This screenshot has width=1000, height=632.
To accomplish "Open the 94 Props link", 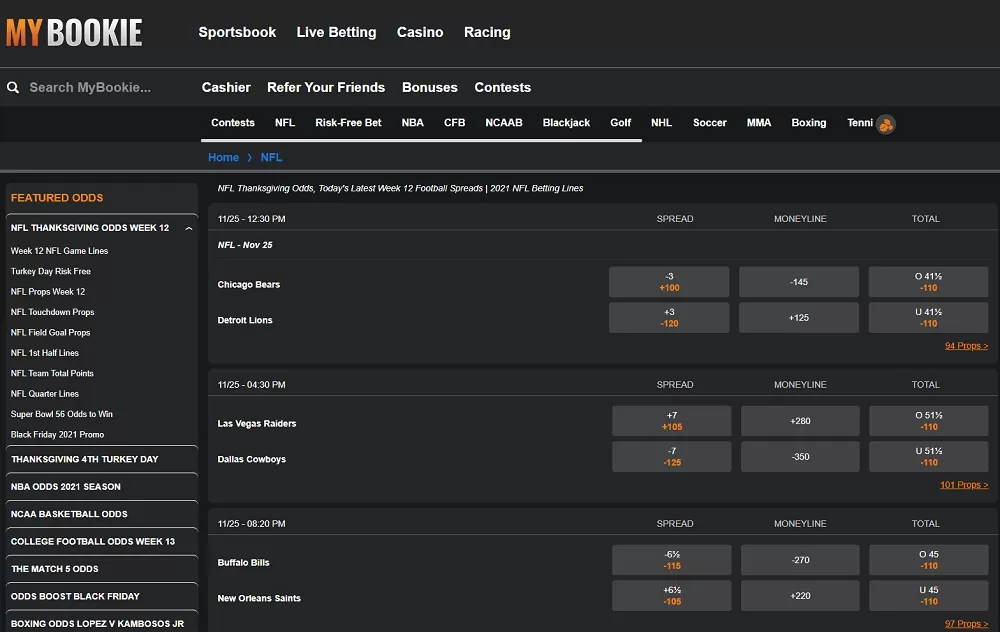I will pyautogui.click(x=966, y=346).
